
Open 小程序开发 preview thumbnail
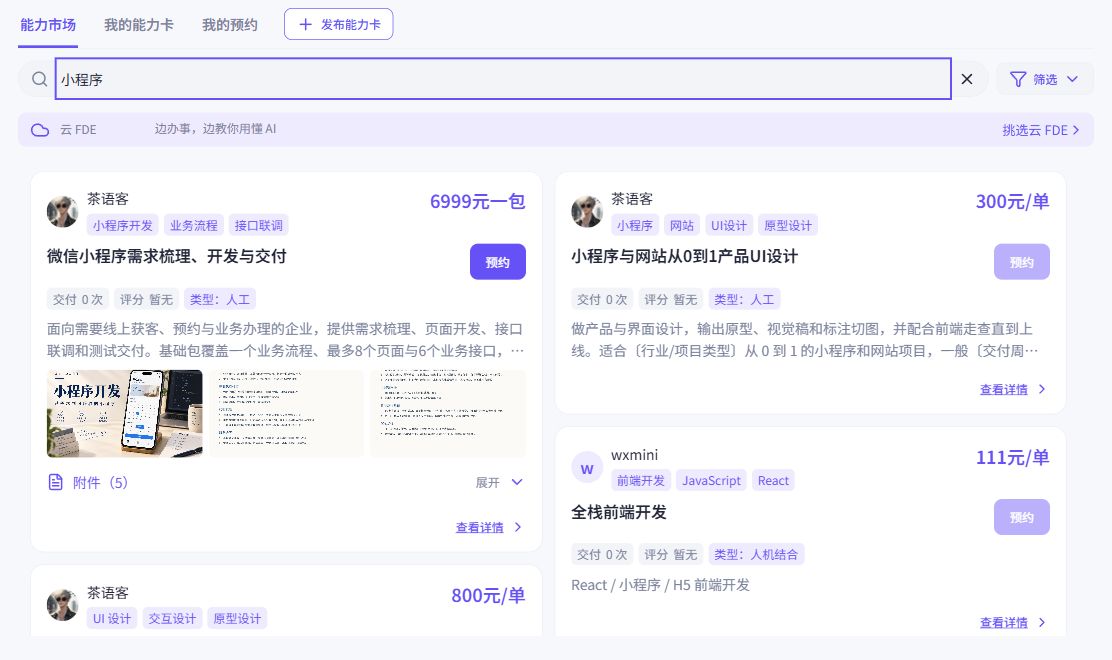(125, 413)
